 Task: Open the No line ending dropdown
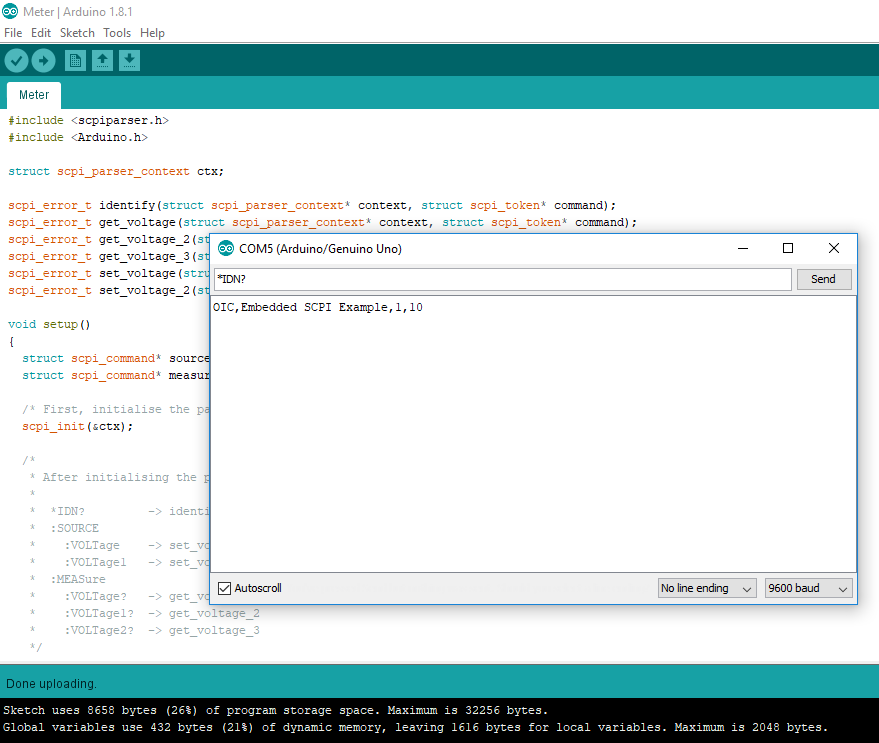click(707, 588)
